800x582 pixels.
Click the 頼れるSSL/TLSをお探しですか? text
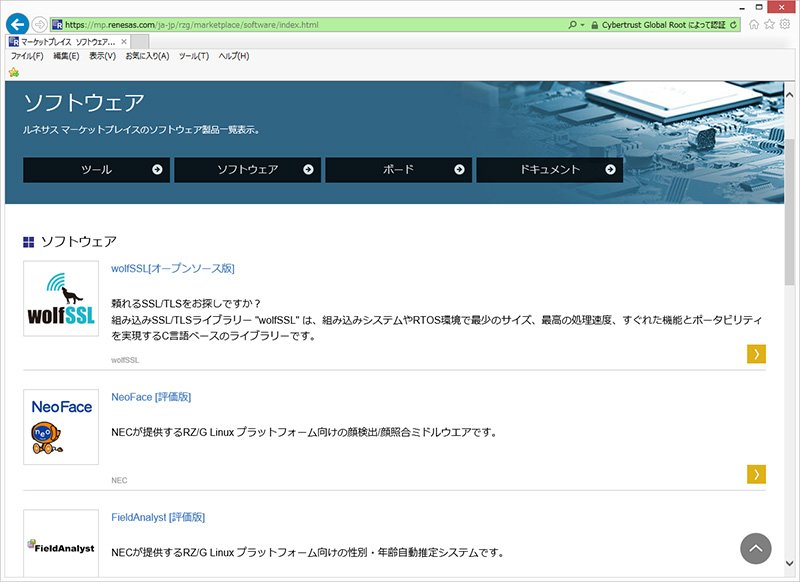click(x=186, y=303)
